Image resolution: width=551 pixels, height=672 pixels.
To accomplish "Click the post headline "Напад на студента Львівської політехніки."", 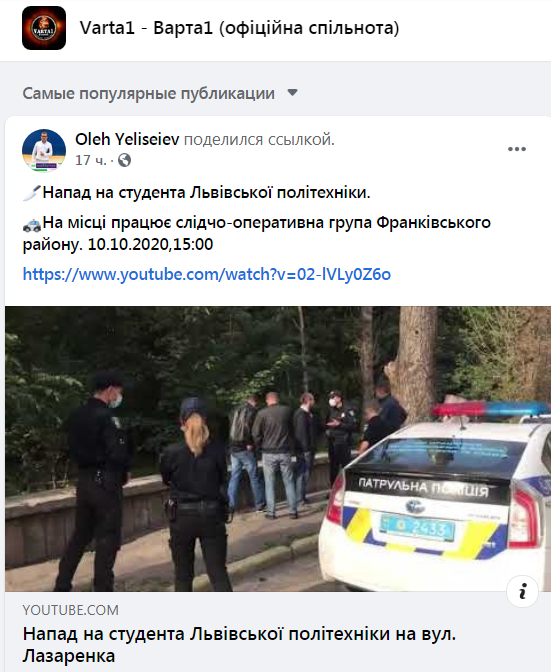I will tap(206, 193).
